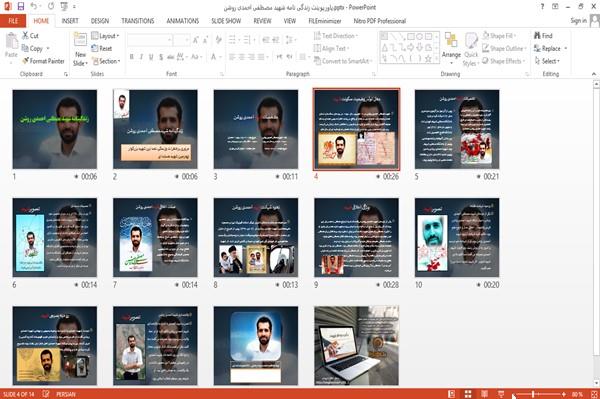The height and width of the screenshot is (399, 600).
Task: Select the oval shape in shapes gallery
Action: 419,37
